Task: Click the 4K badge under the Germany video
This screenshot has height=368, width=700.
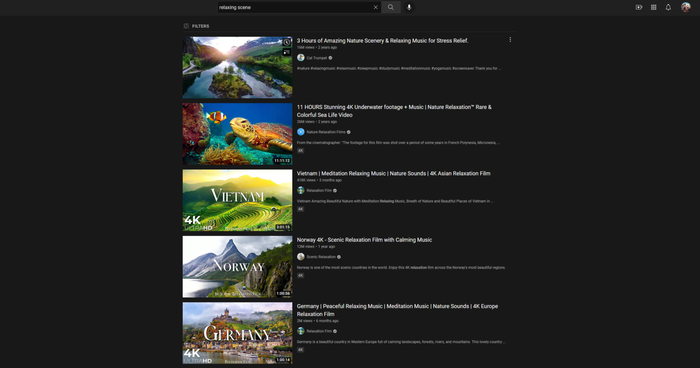Action: (300, 350)
